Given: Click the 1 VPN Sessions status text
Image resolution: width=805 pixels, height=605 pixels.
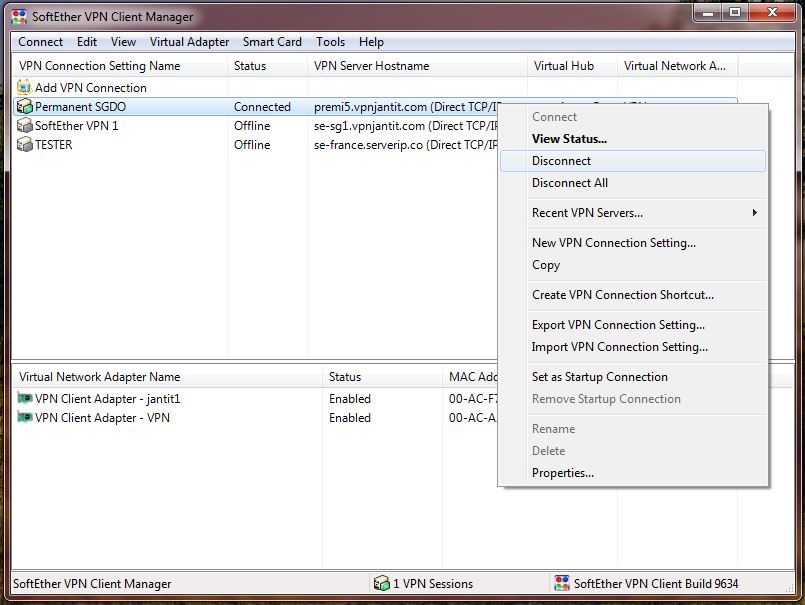Looking at the screenshot, I should [x=433, y=583].
